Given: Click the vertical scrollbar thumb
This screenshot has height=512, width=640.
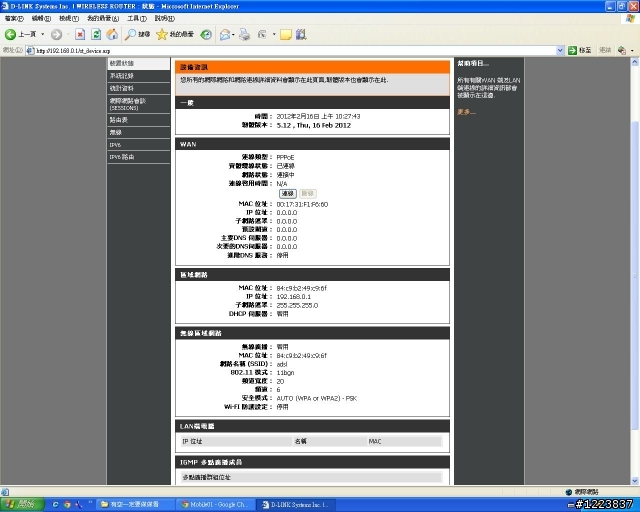Looking at the screenshot, I should point(635,275).
